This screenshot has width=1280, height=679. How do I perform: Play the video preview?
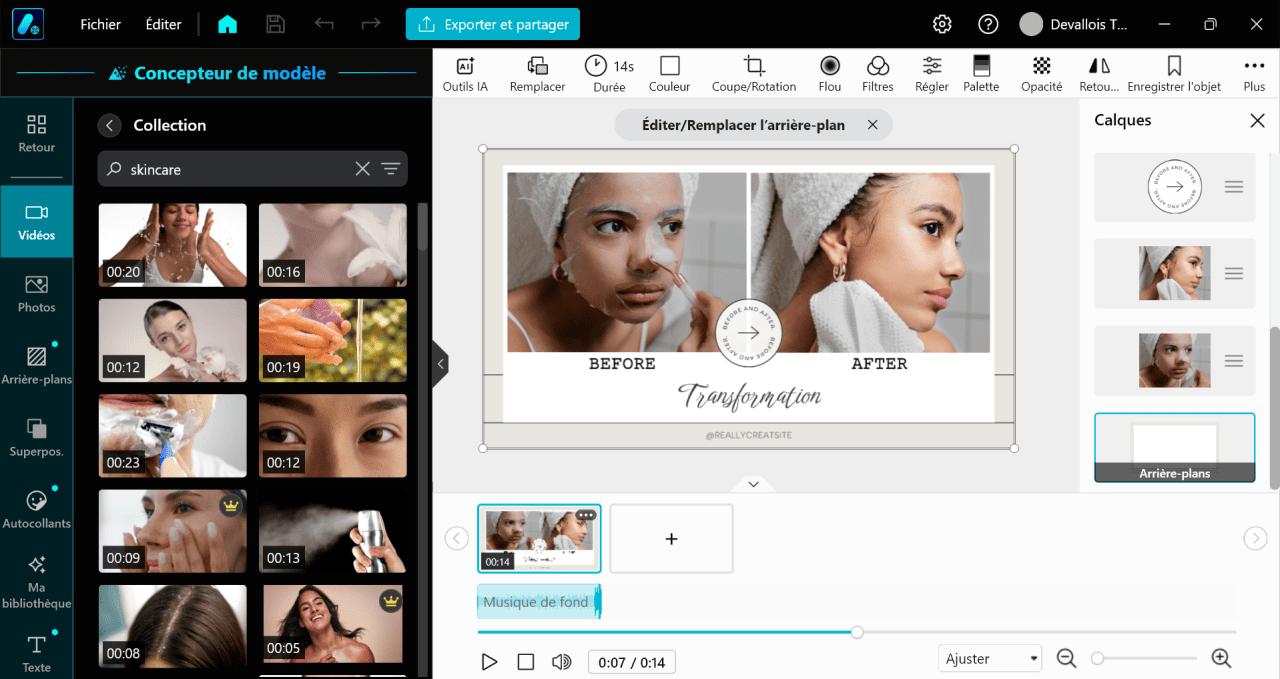click(x=489, y=661)
